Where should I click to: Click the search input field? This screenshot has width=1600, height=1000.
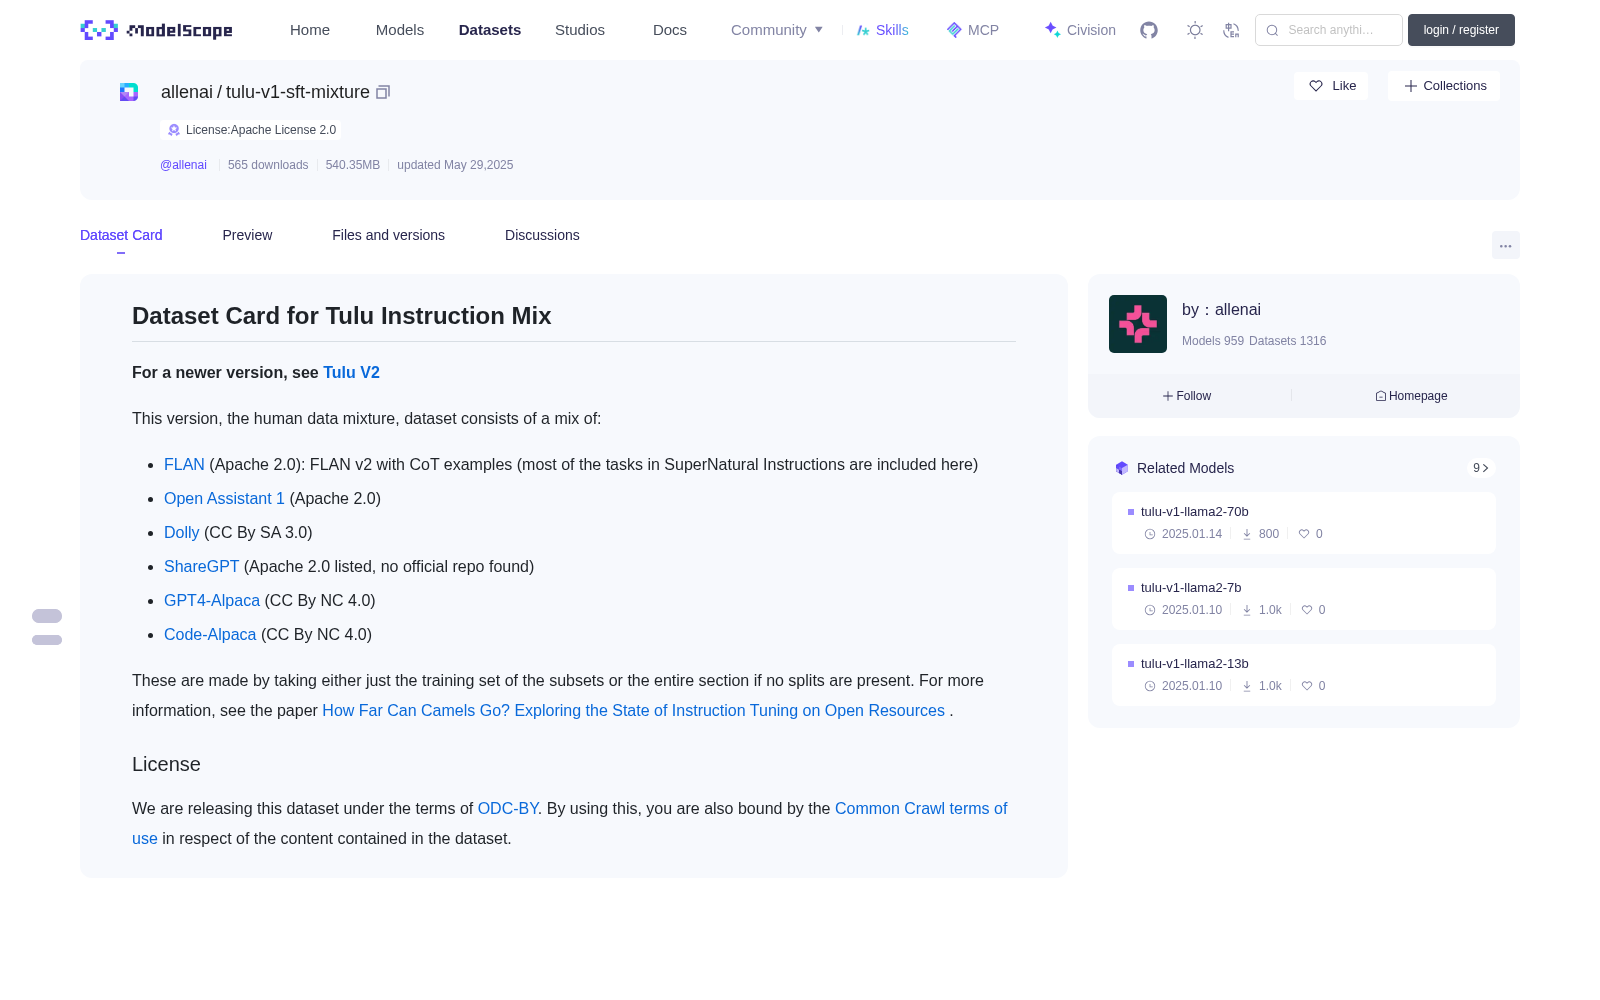click(1329, 30)
